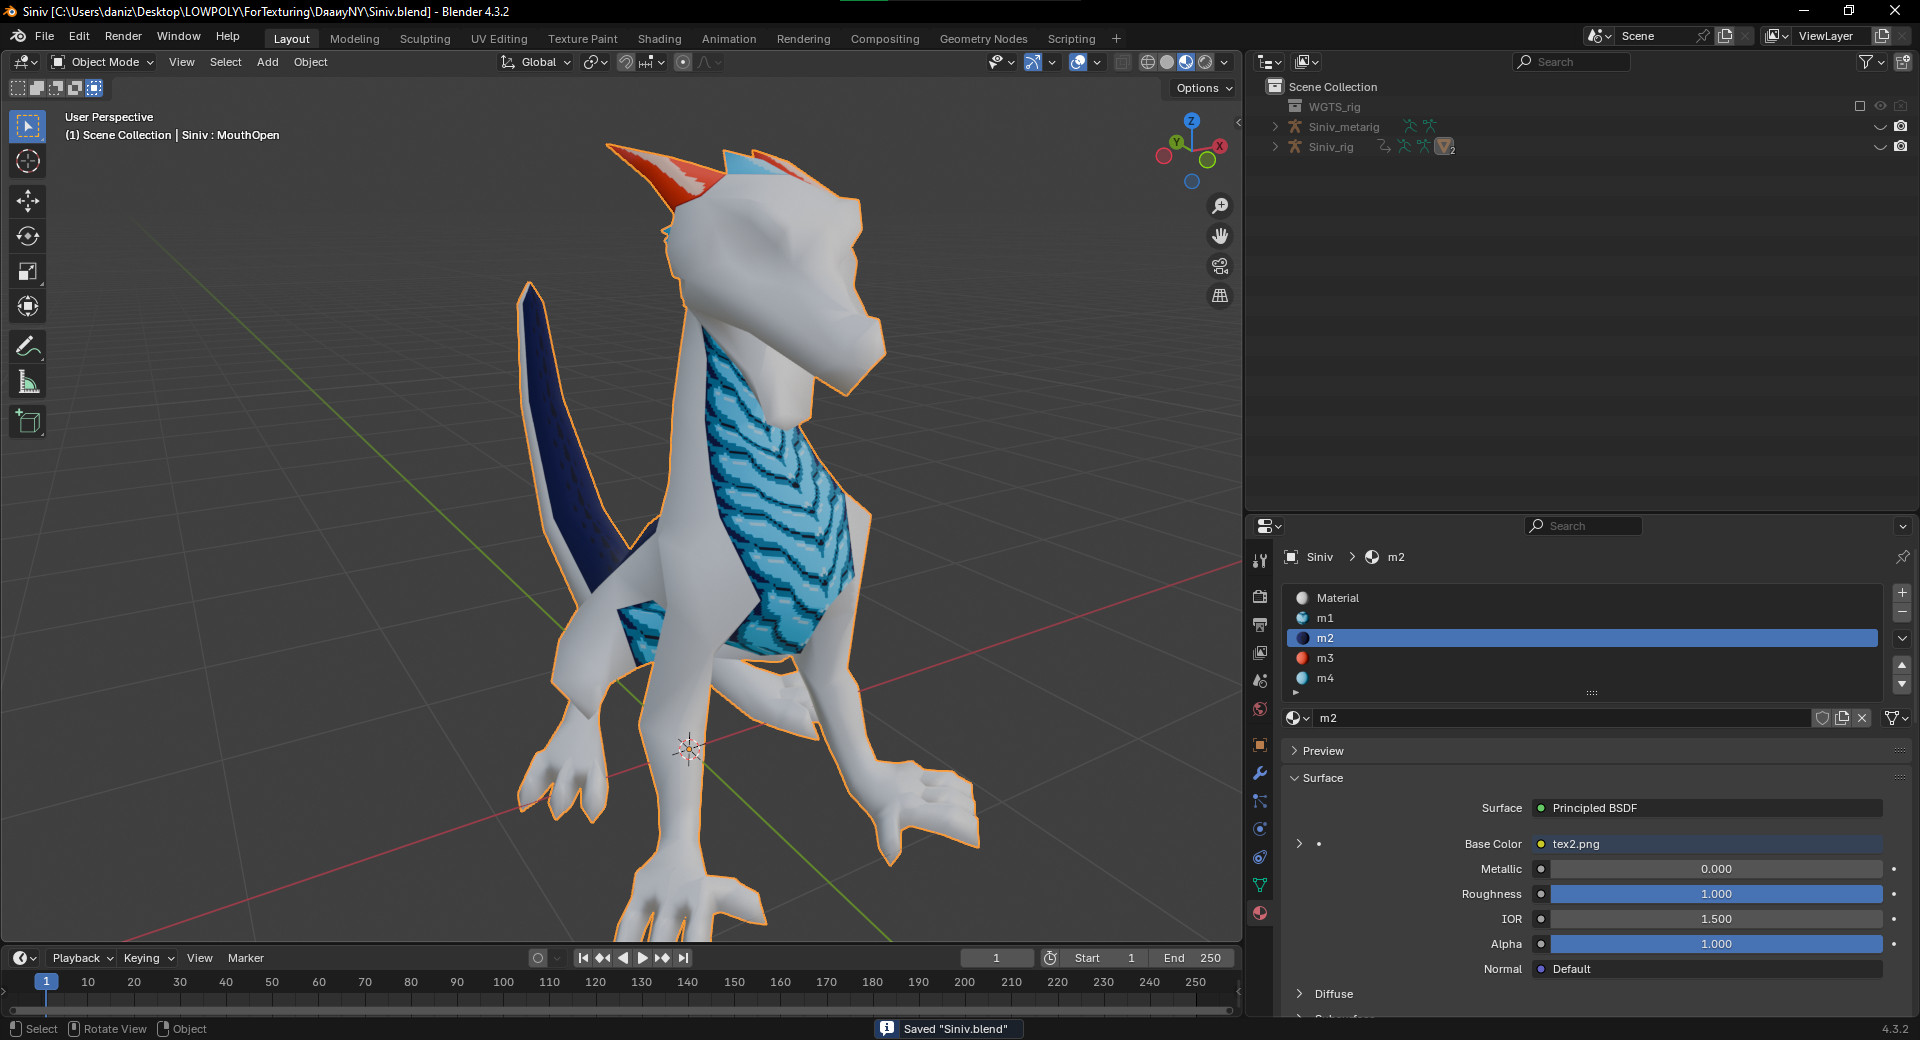Toggle the camera view icon
This screenshot has width=1920, height=1040.
[x=1220, y=266]
